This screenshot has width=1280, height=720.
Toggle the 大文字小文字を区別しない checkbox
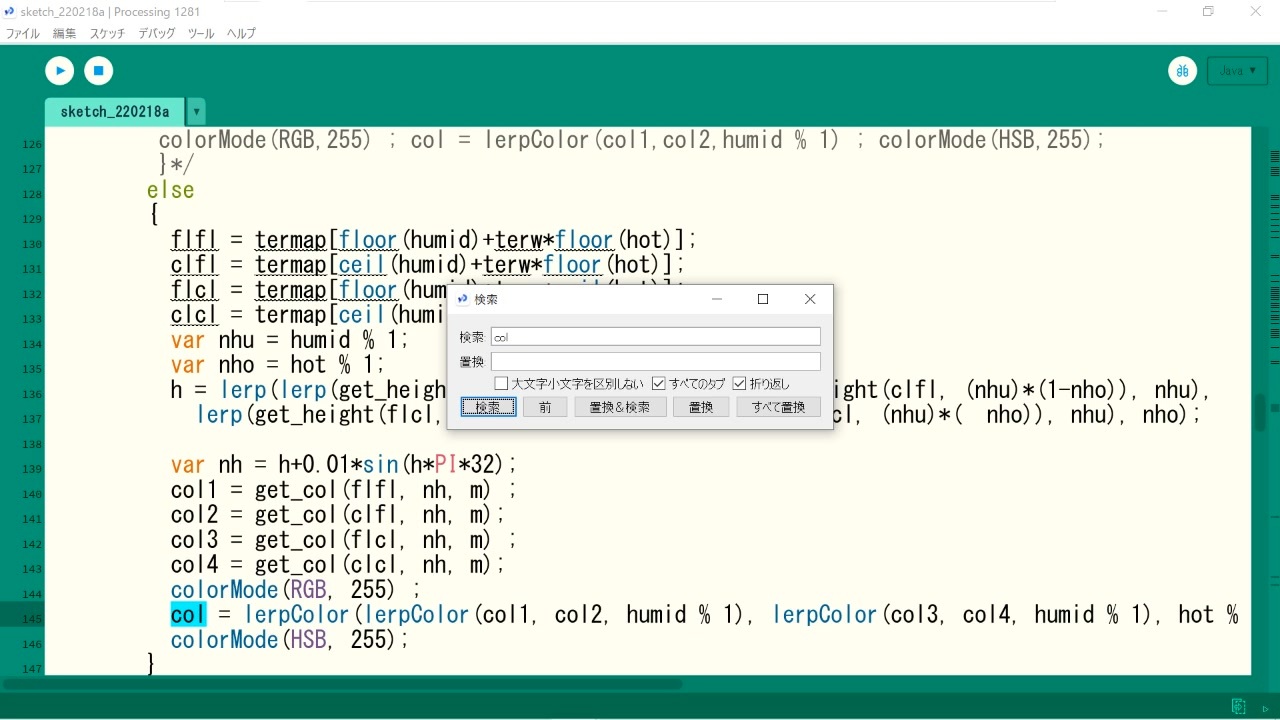coord(501,383)
